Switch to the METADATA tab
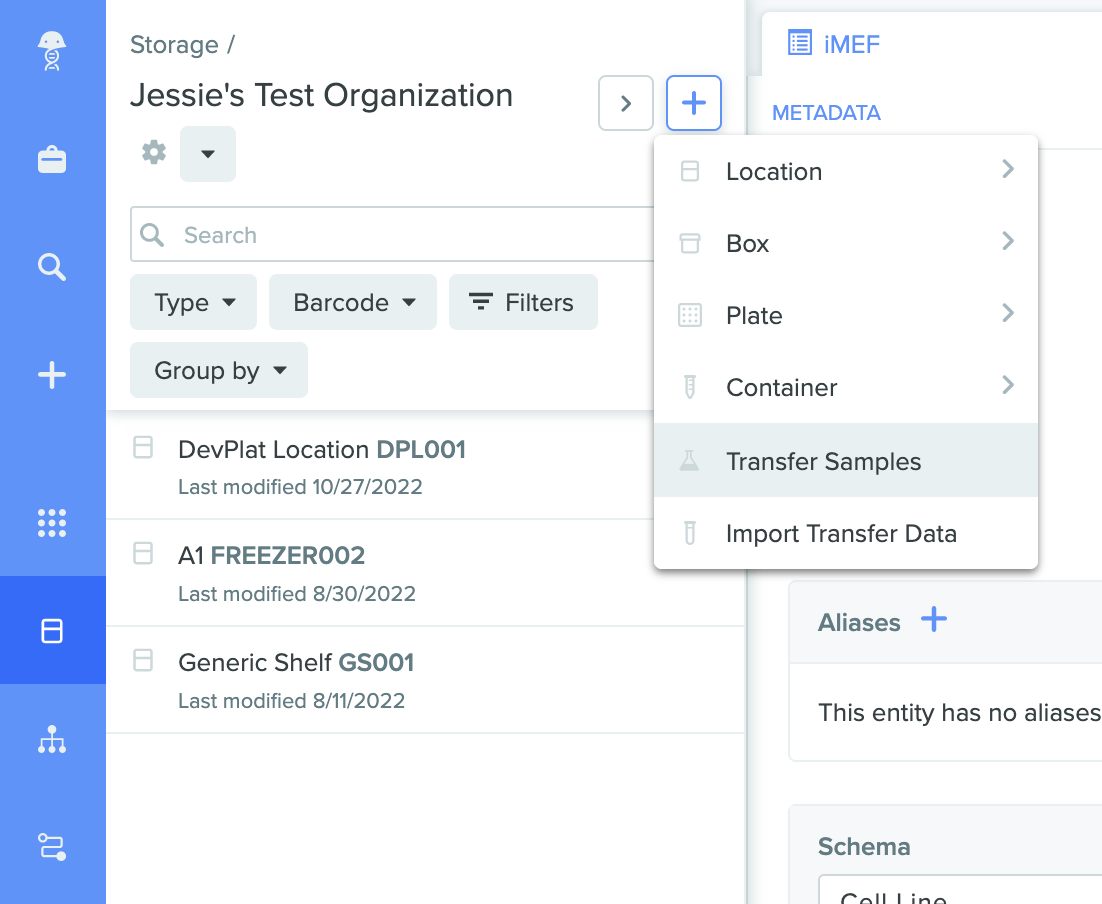The width and height of the screenshot is (1102, 904). pyautogui.click(x=826, y=112)
